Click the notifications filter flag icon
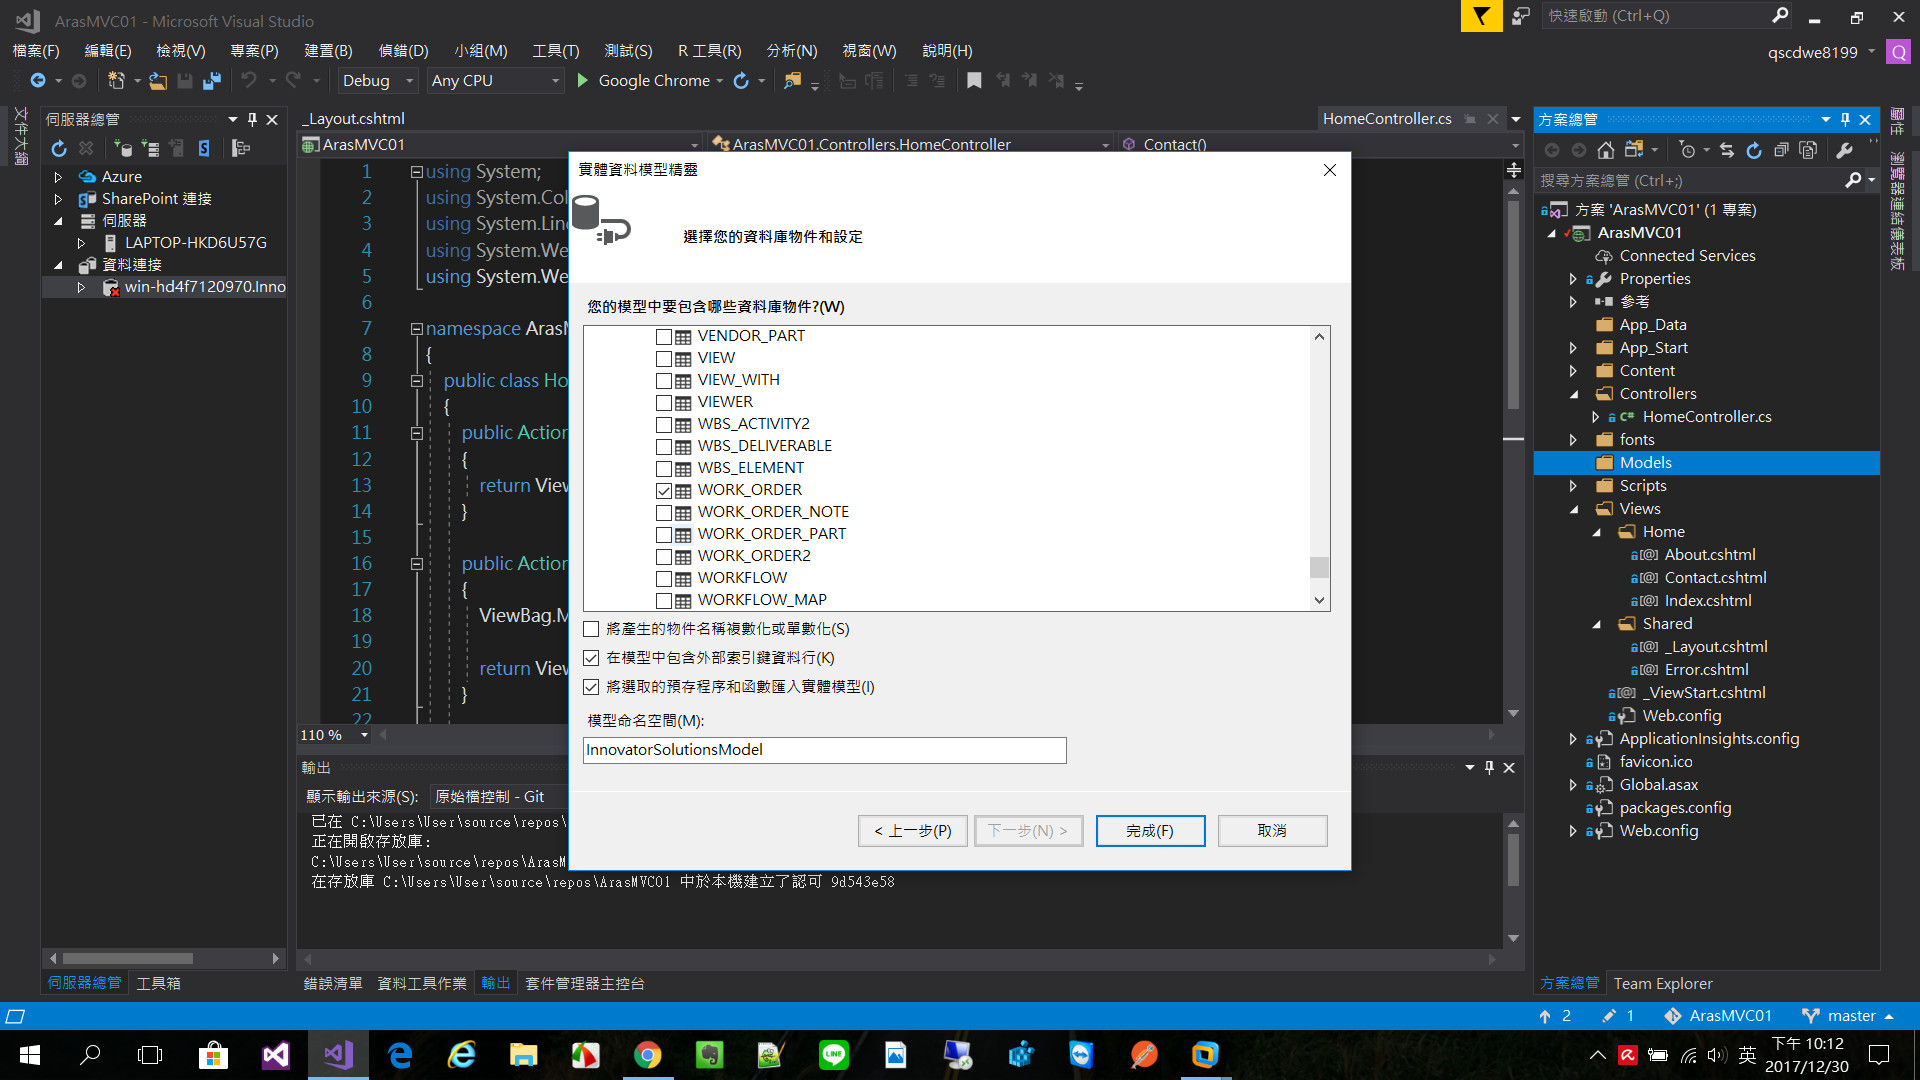This screenshot has width=1920, height=1080. [1481, 16]
